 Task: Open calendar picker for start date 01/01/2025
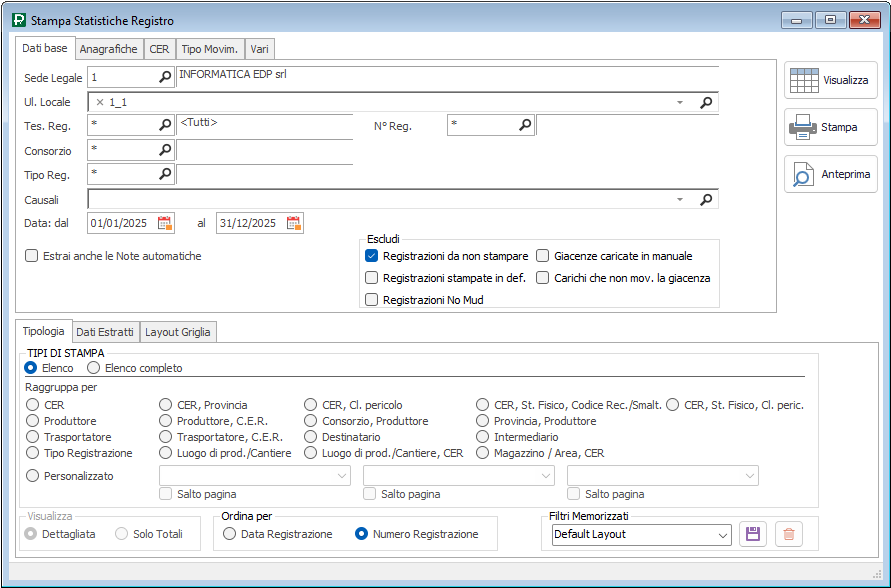(165, 223)
